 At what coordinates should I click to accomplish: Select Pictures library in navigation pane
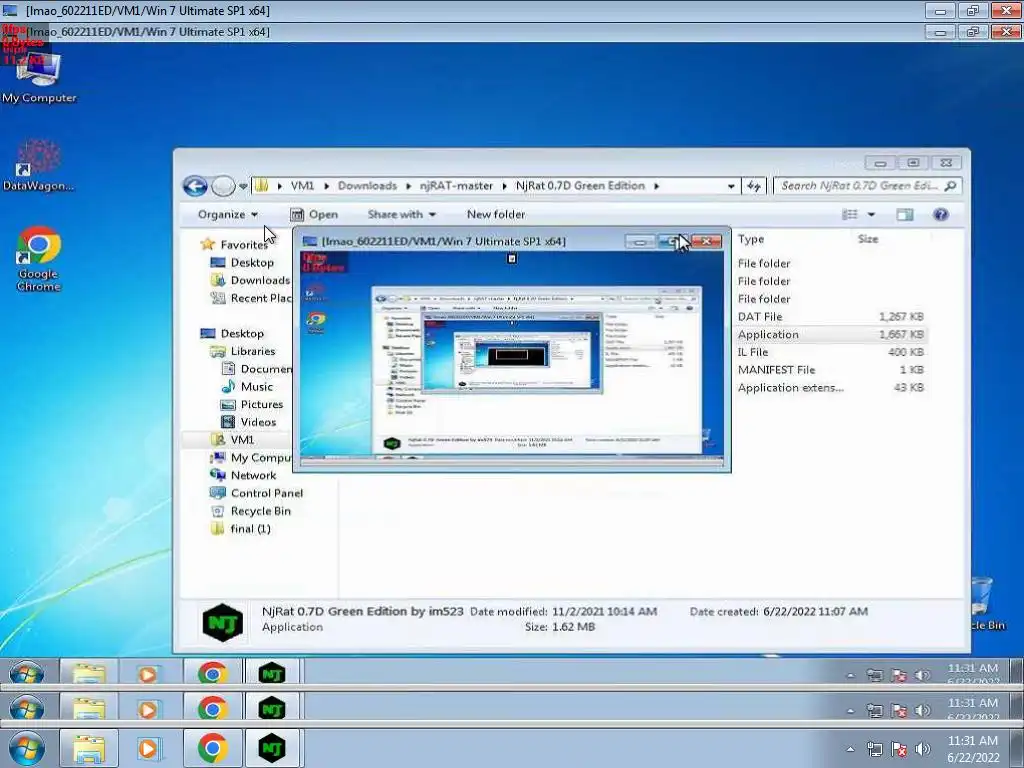[x=252, y=404]
